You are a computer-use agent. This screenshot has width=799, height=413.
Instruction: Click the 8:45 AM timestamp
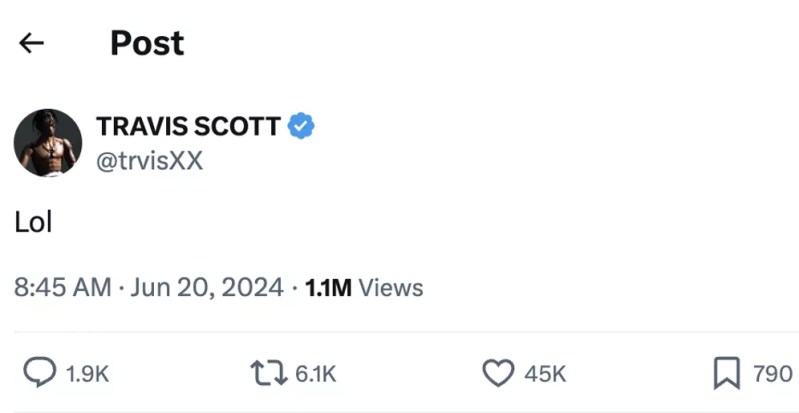pyautogui.click(x=62, y=288)
